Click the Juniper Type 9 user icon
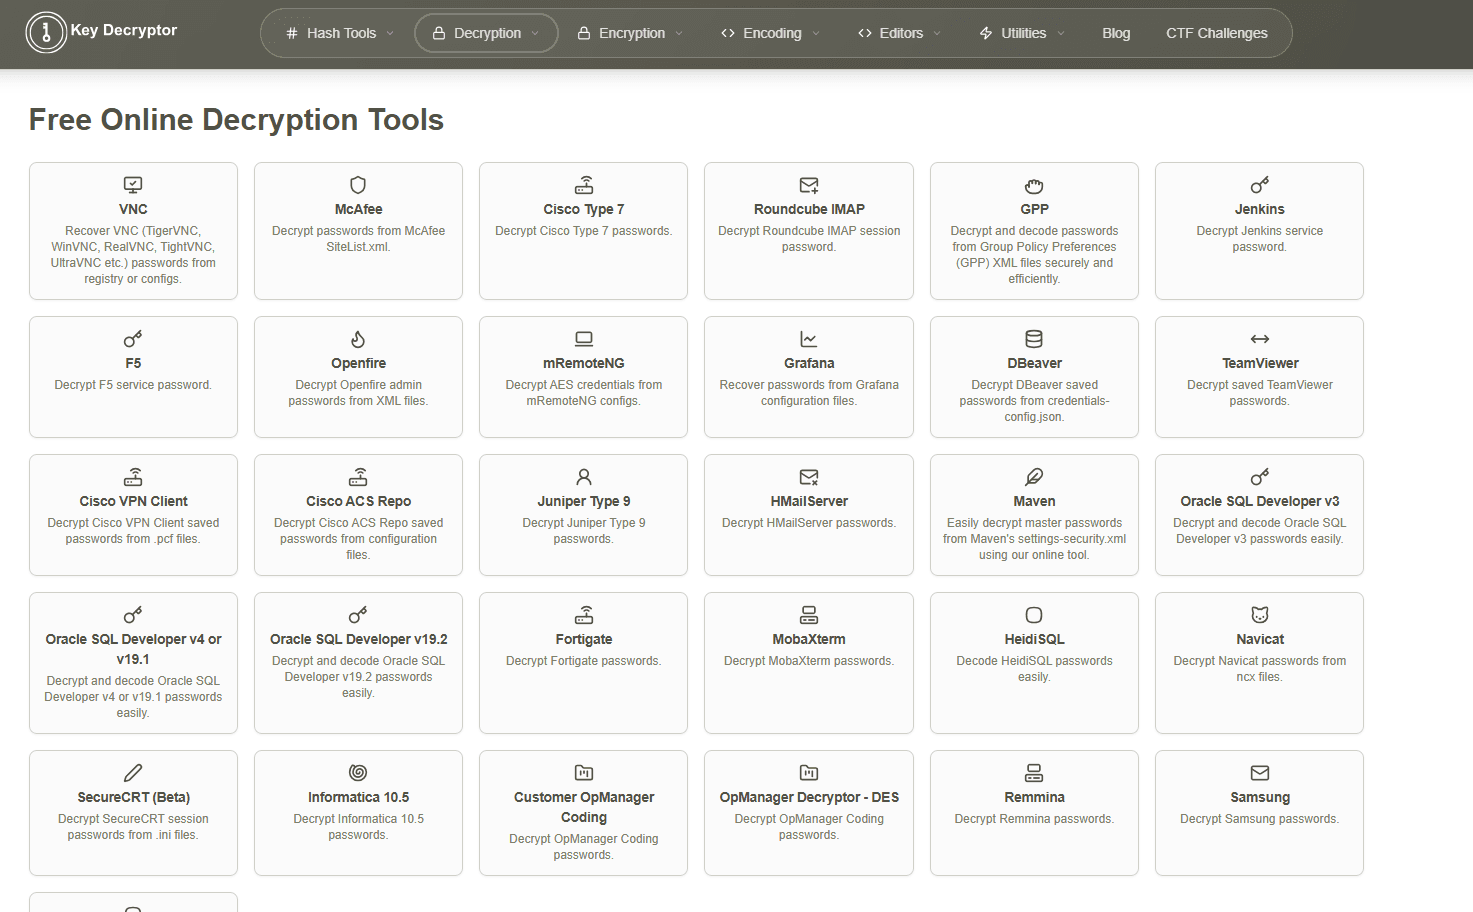This screenshot has width=1473, height=912. [x=584, y=477]
